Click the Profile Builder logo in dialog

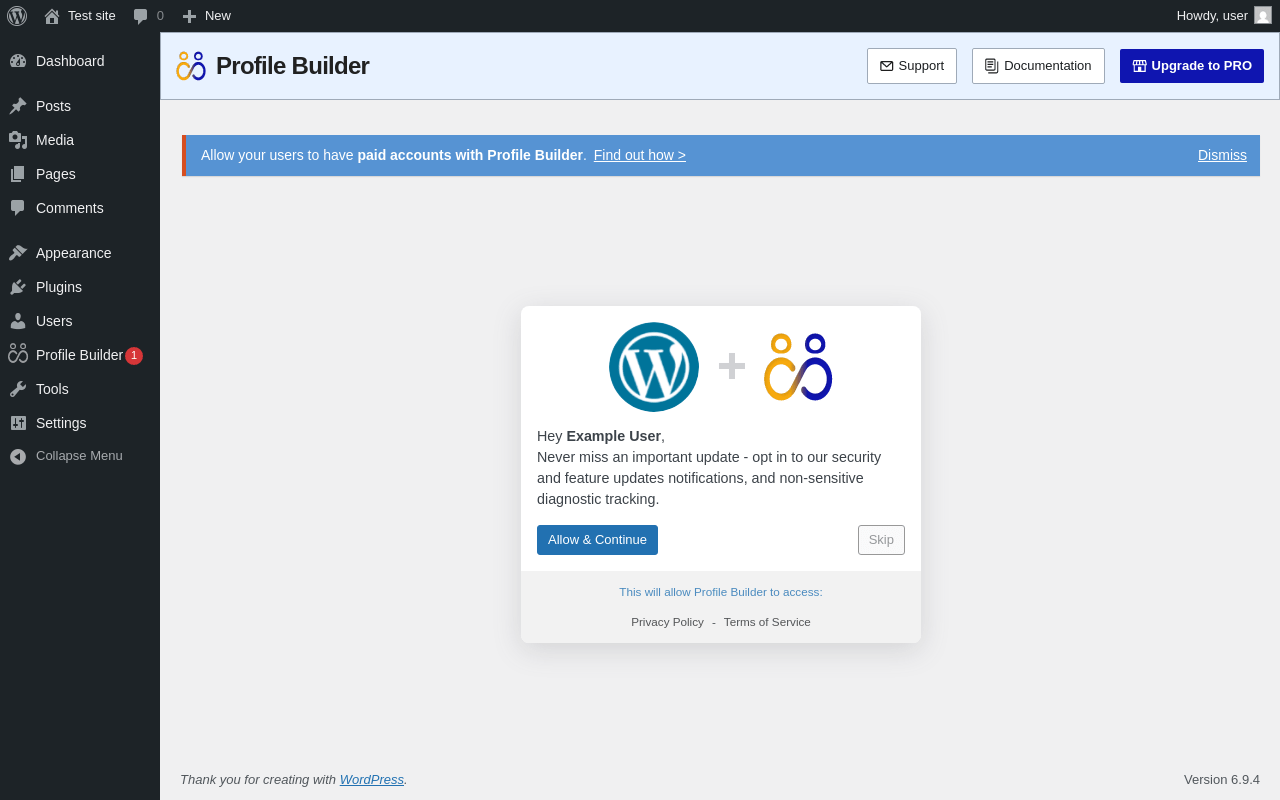(798, 367)
